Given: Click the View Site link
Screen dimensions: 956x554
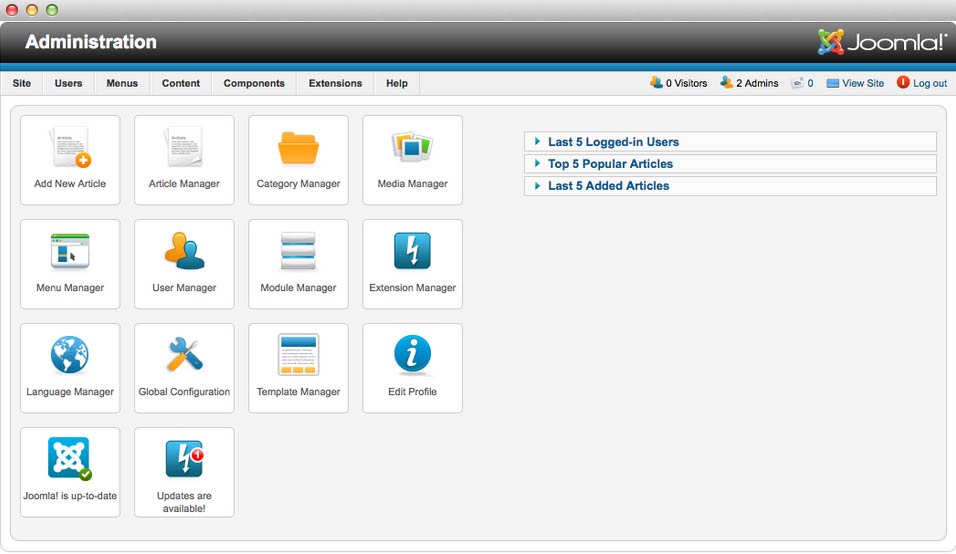Looking at the screenshot, I should tap(862, 84).
